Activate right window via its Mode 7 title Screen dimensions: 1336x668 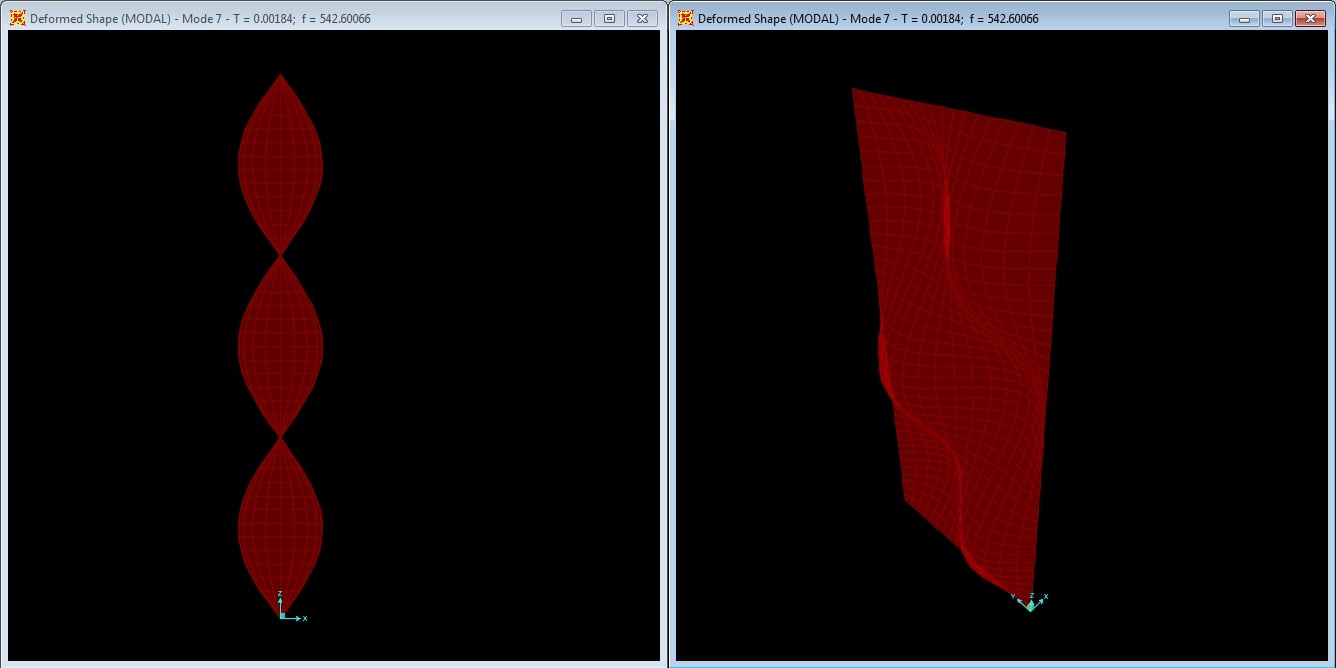click(868, 19)
